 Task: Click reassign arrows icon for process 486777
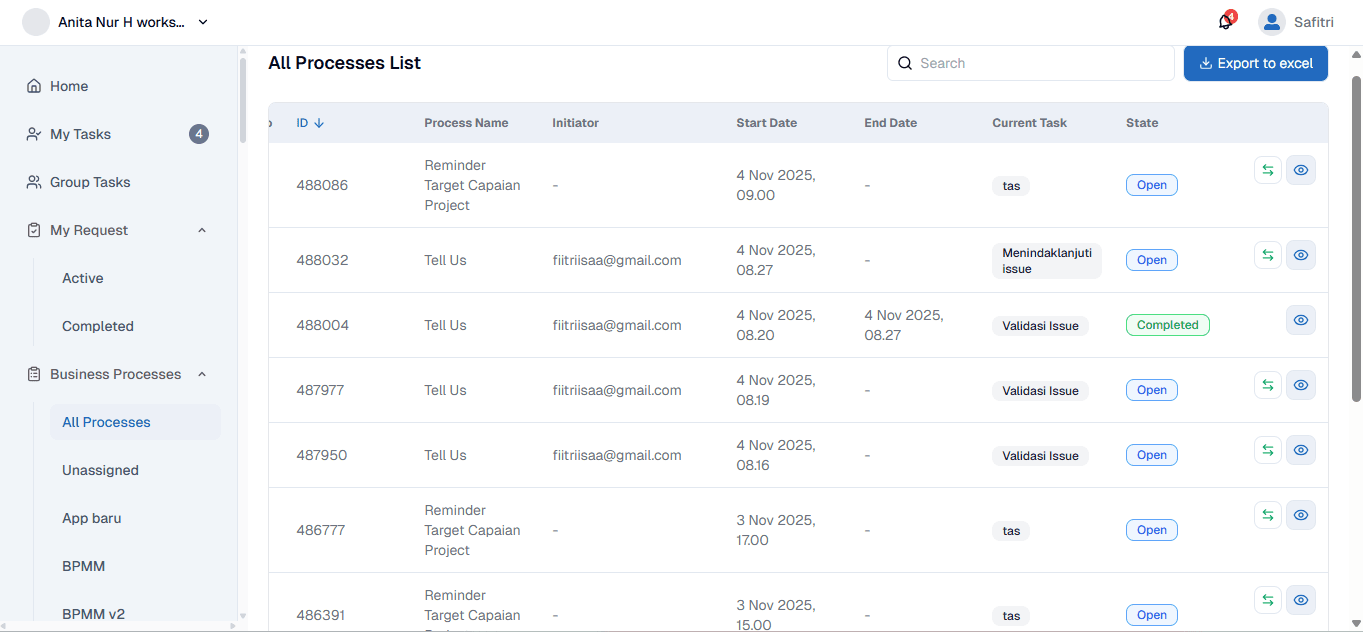(1267, 515)
